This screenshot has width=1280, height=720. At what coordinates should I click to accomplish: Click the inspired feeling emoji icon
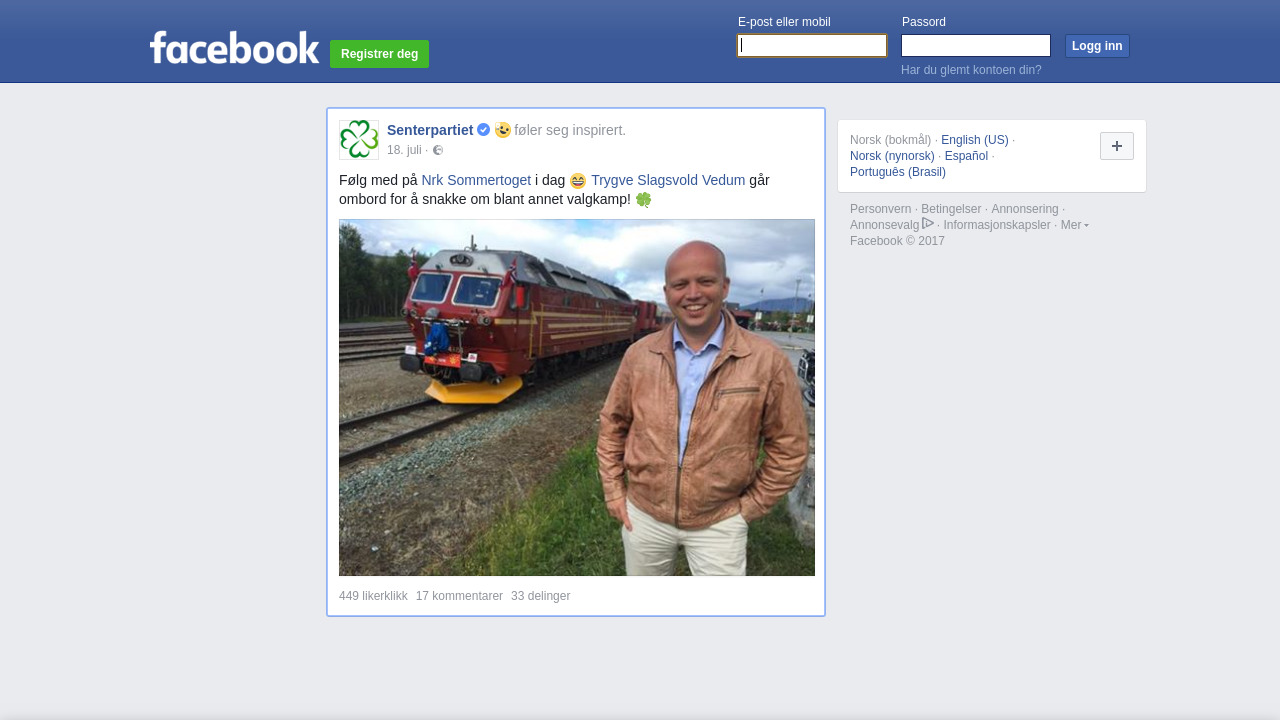pos(503,130)
